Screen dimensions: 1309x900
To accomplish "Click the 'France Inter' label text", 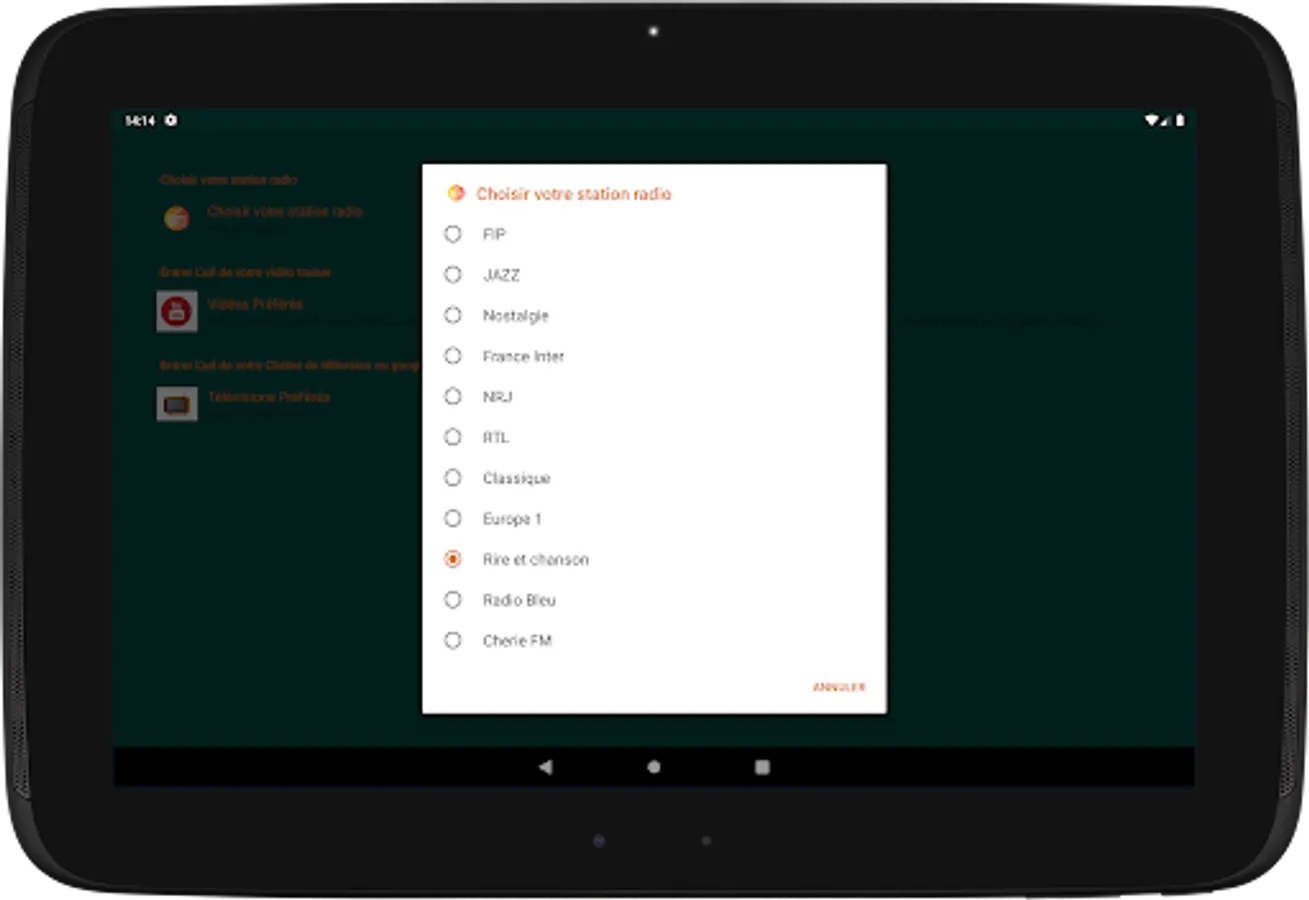I will coord(523,356).
